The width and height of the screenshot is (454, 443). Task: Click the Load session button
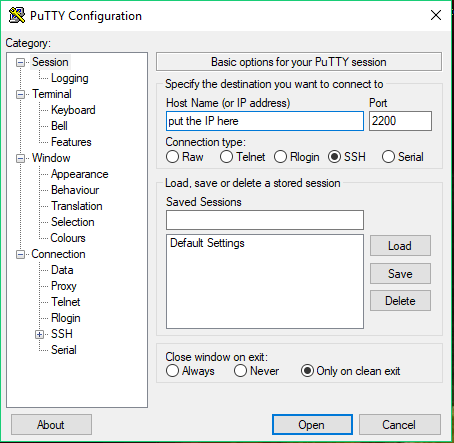pyautogui.click(x=400, y=246)
